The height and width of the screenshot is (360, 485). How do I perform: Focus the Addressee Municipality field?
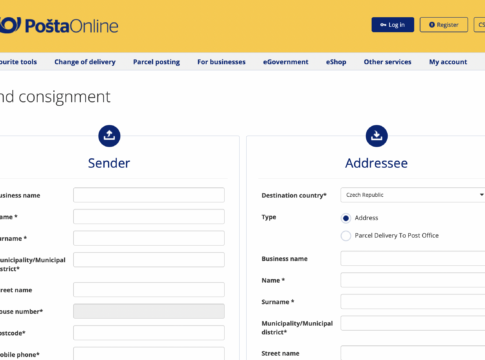[x=413, y=323]
